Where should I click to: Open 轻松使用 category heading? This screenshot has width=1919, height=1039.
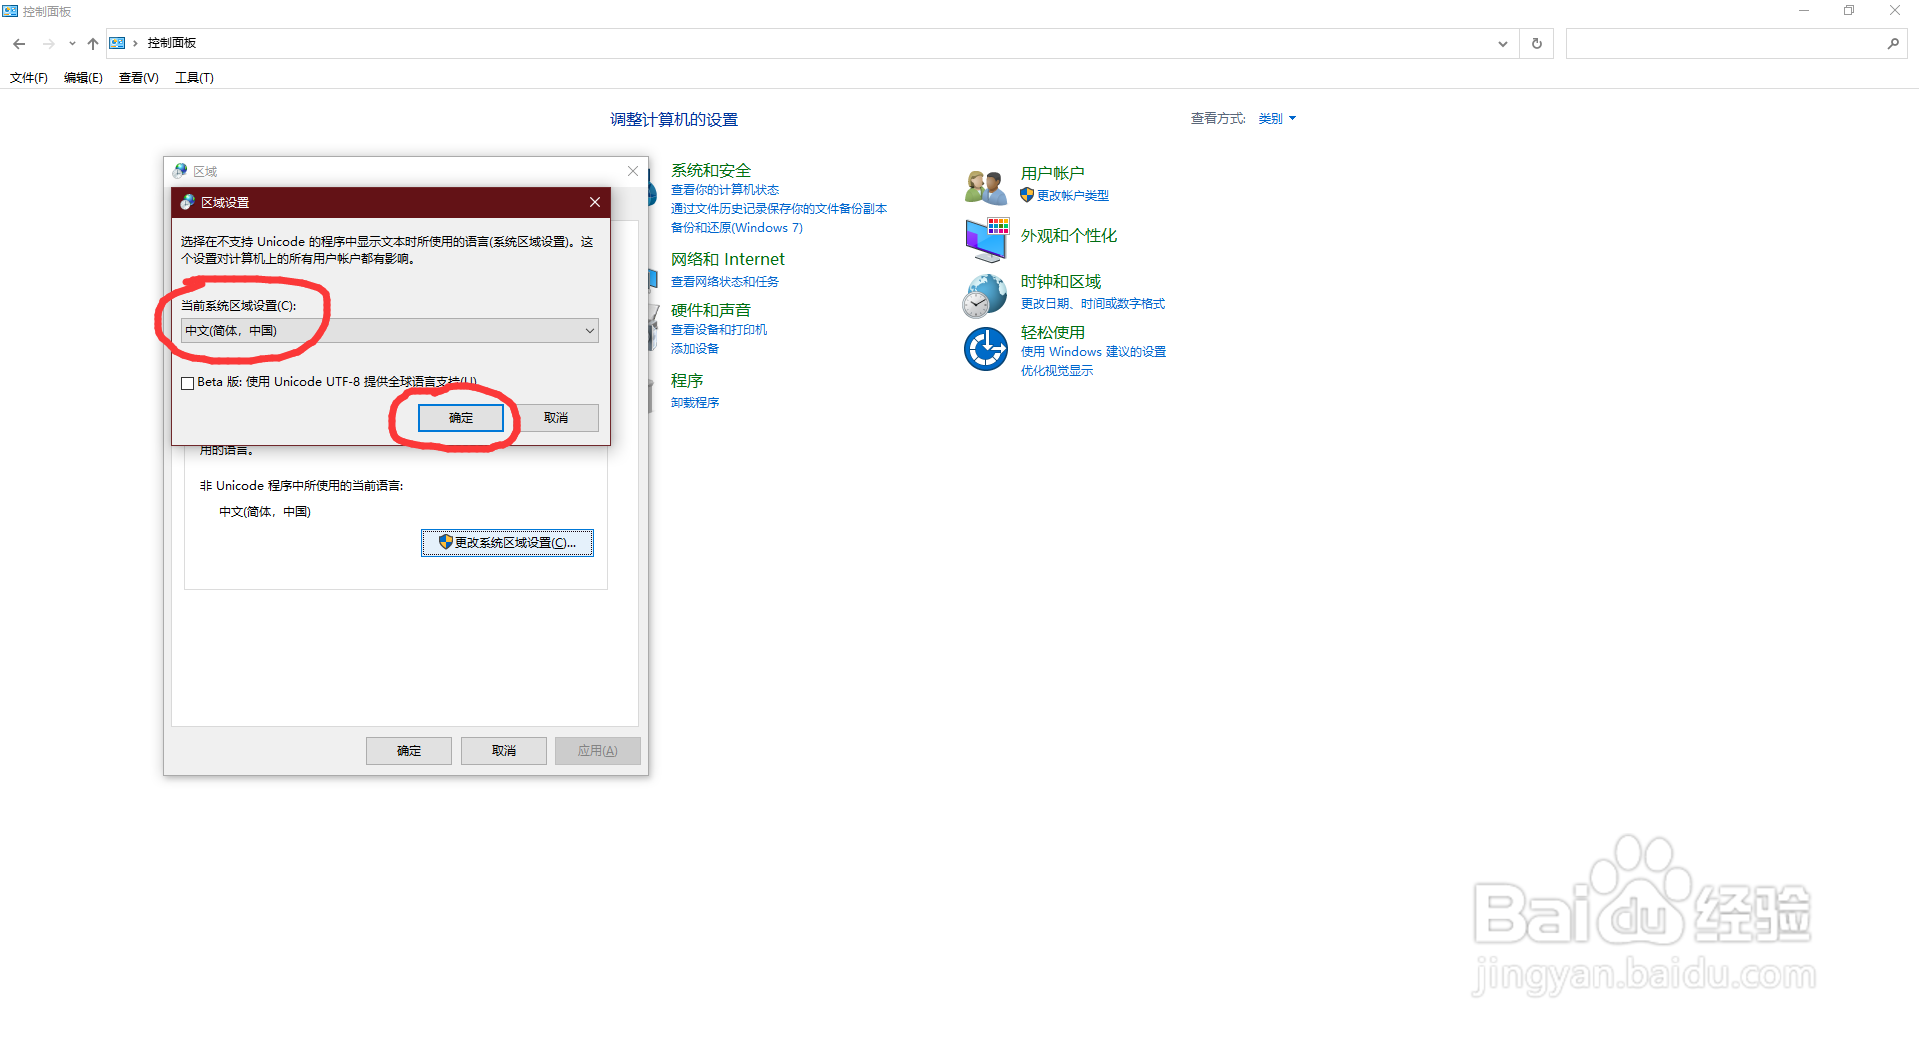1052,333
